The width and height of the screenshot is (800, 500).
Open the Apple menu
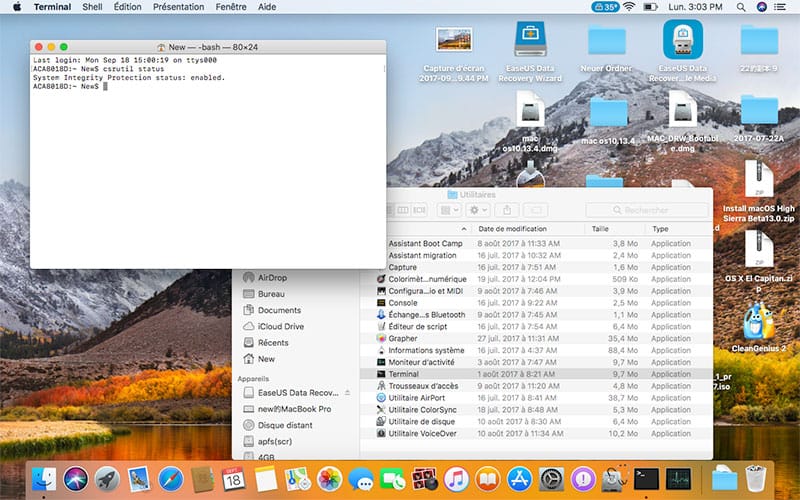click(x=17, y=7)
